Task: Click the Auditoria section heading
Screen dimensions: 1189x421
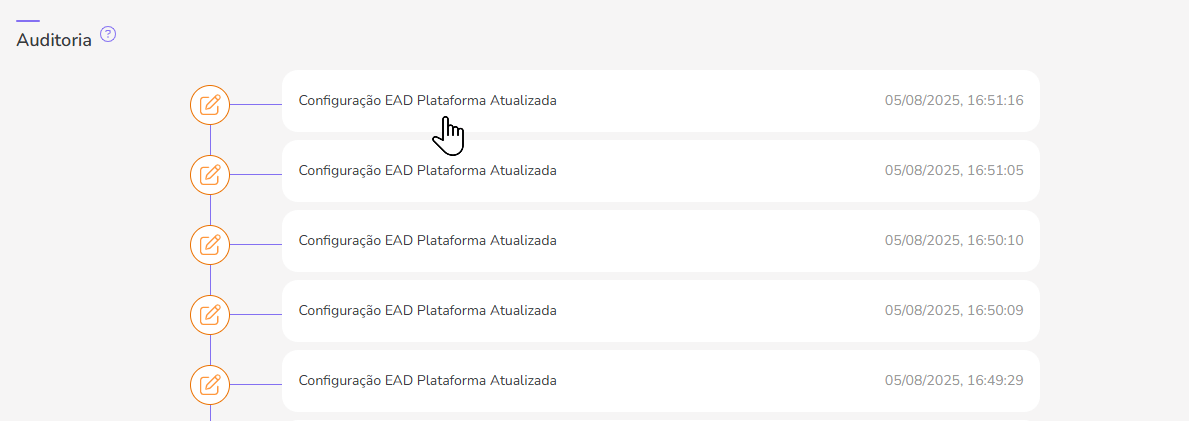Action: [54, 40]
